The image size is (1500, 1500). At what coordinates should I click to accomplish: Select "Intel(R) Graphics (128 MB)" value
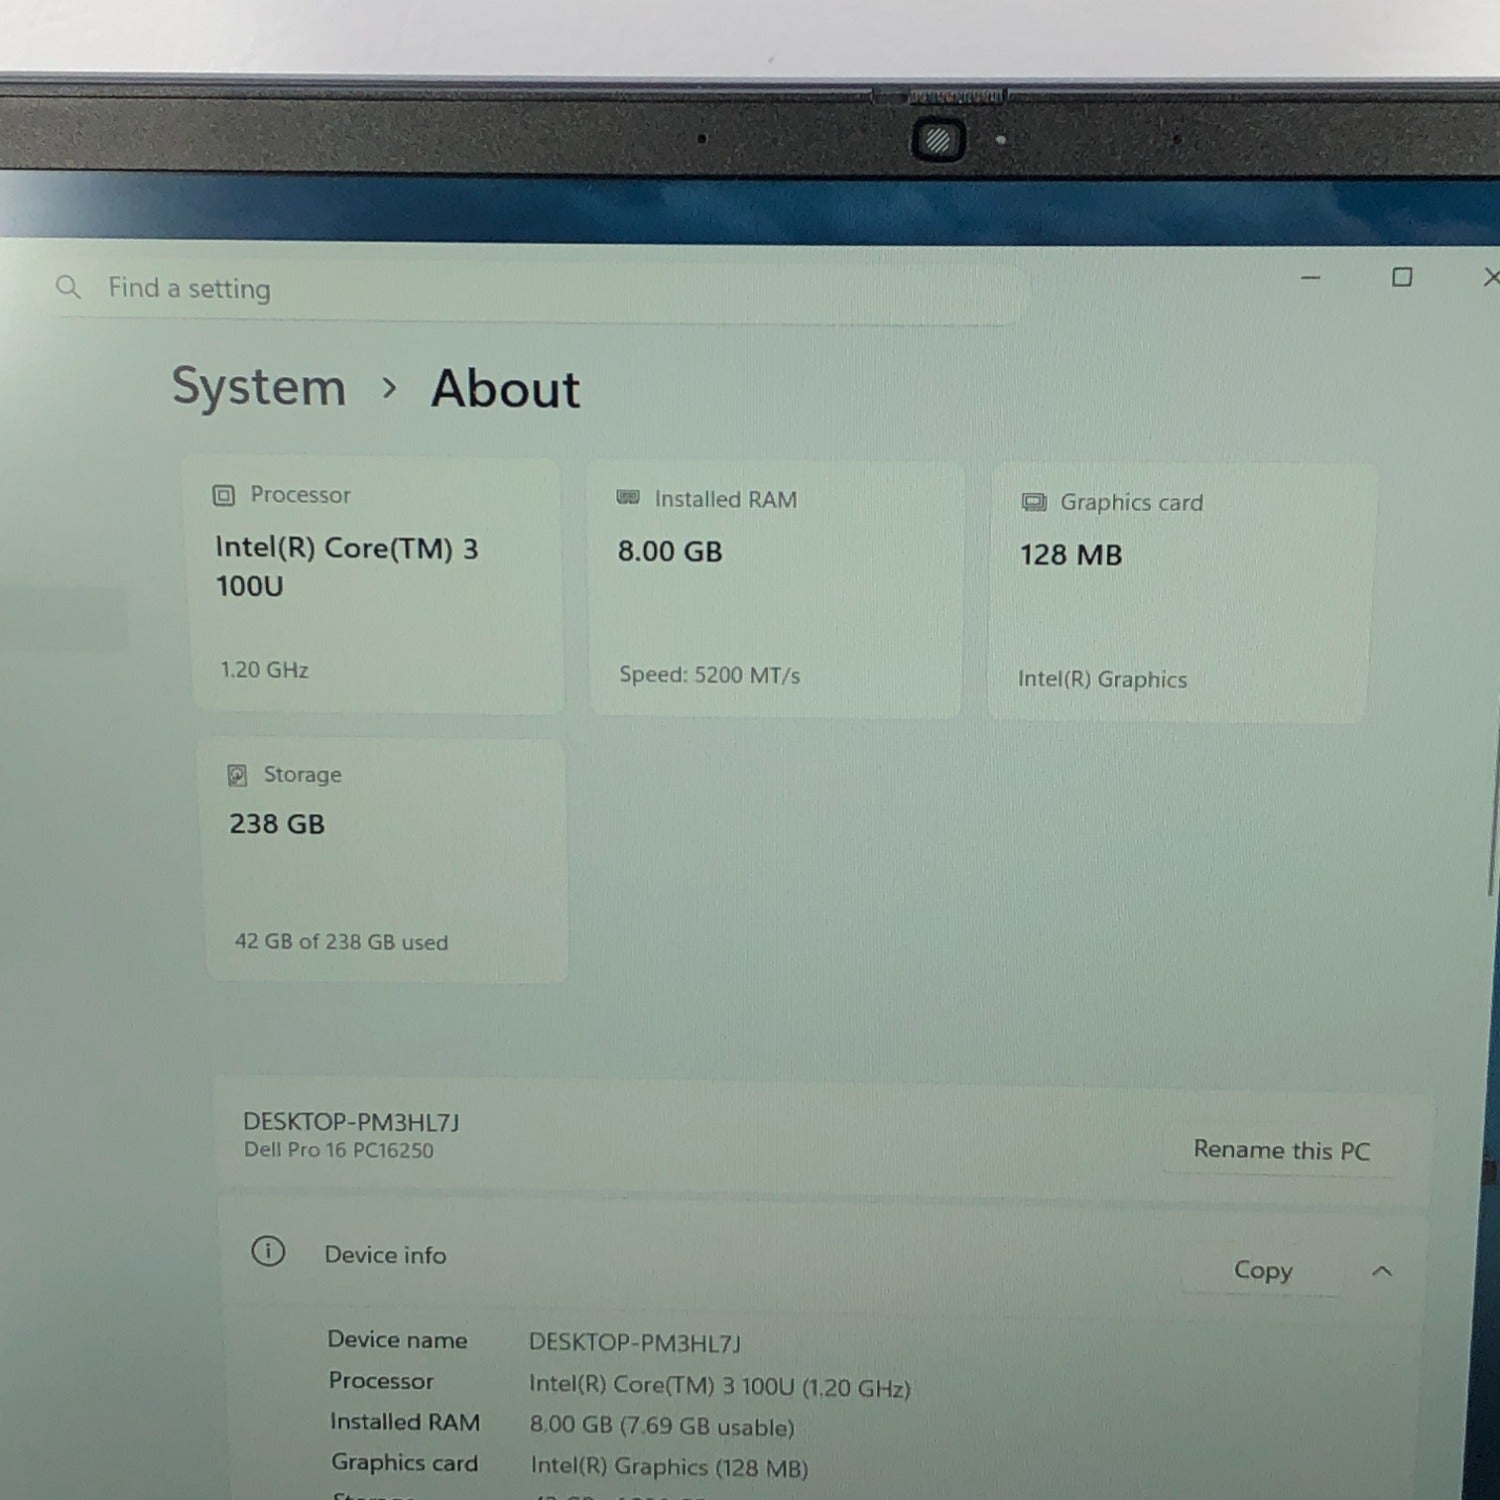[669, 1467]
